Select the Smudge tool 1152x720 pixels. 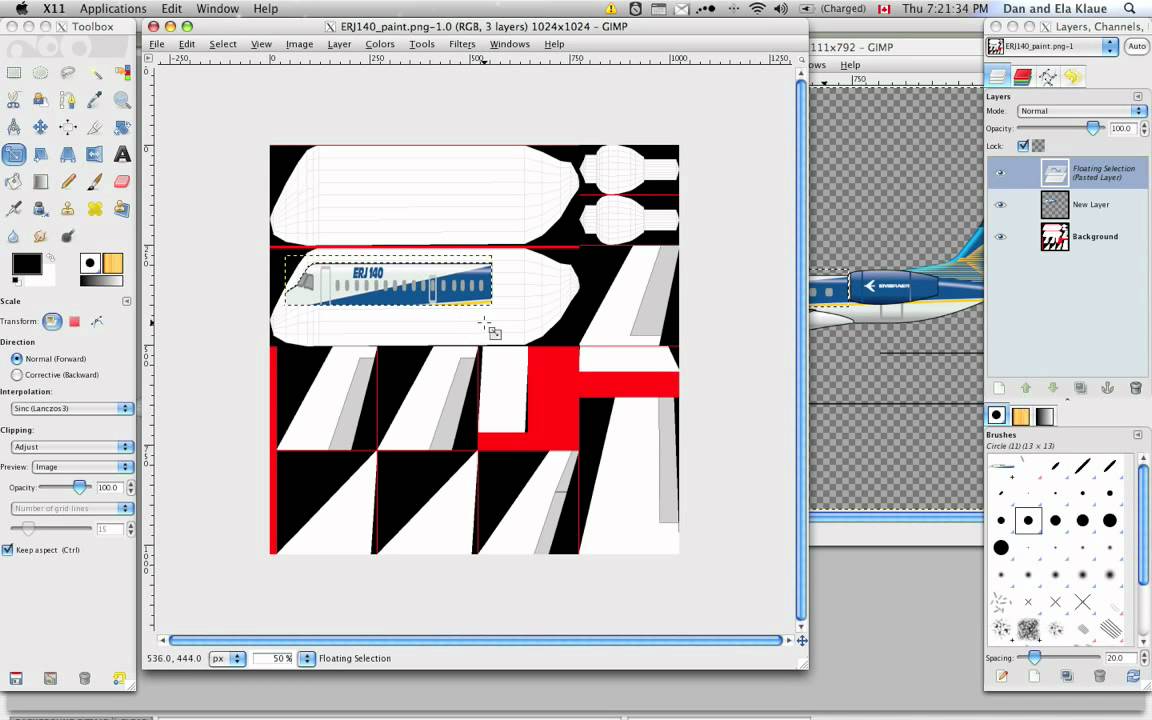(40, 236)
